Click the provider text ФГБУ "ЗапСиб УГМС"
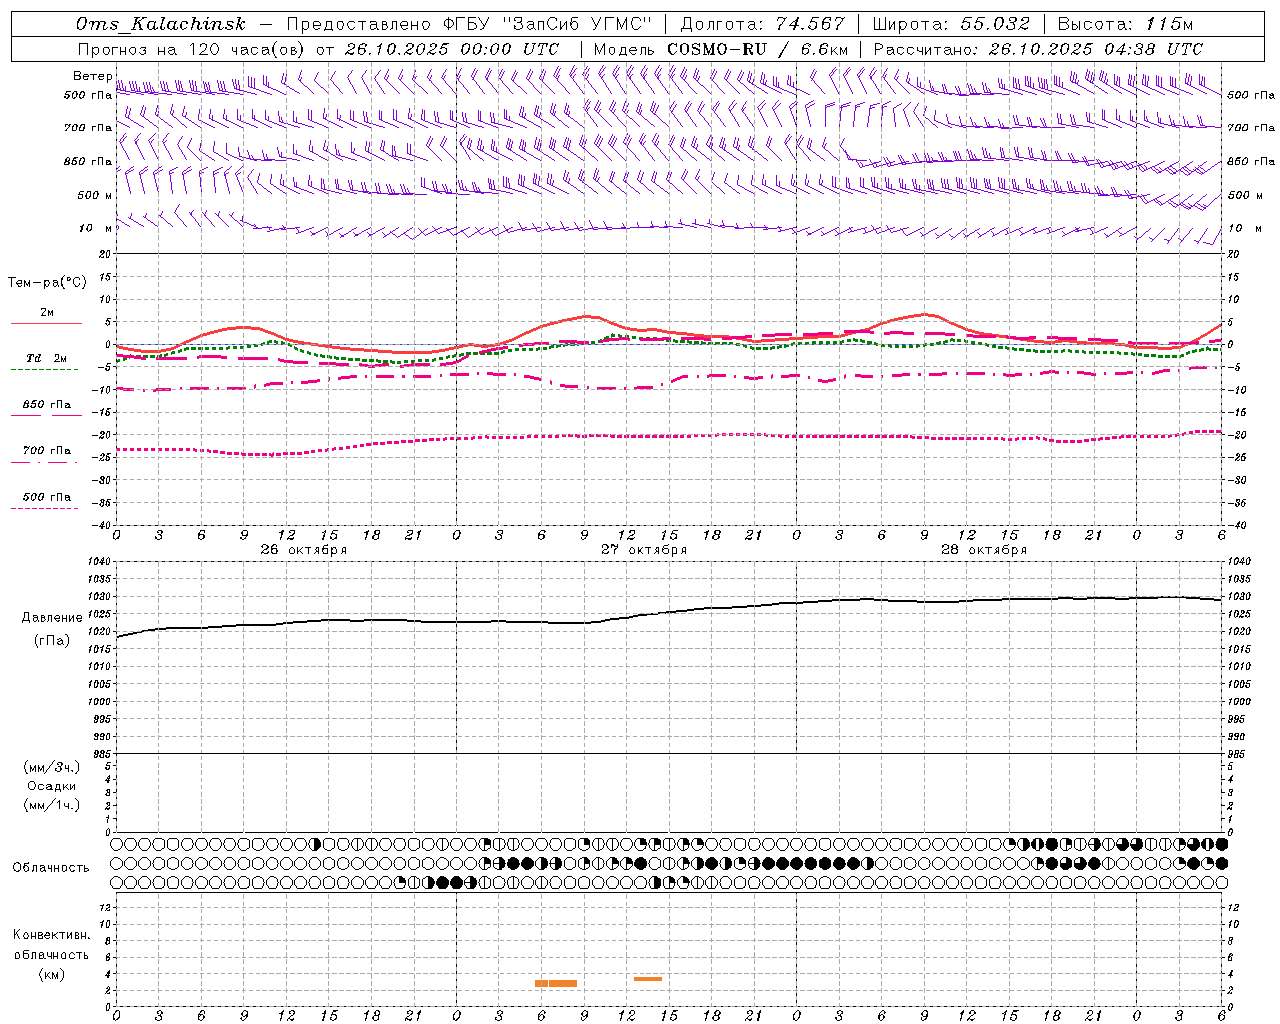This screenshot has width=1280, height=1024. pos(546,24)
